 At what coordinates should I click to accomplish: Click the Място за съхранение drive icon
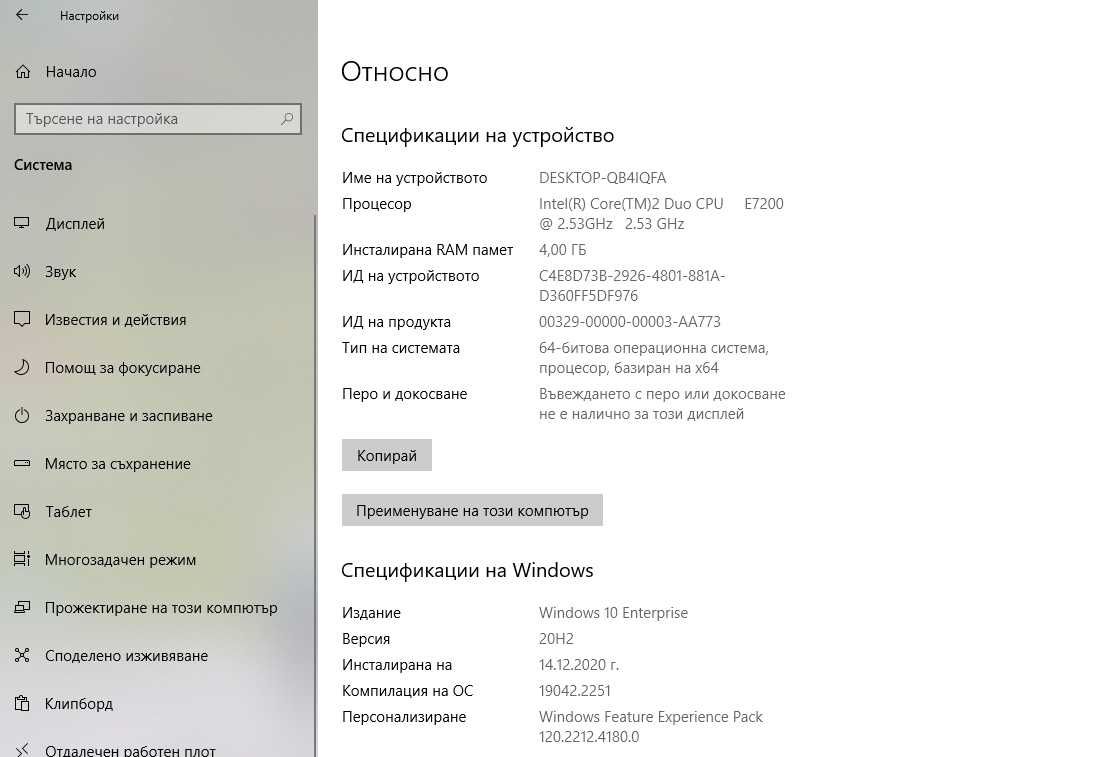click(22, 463)
